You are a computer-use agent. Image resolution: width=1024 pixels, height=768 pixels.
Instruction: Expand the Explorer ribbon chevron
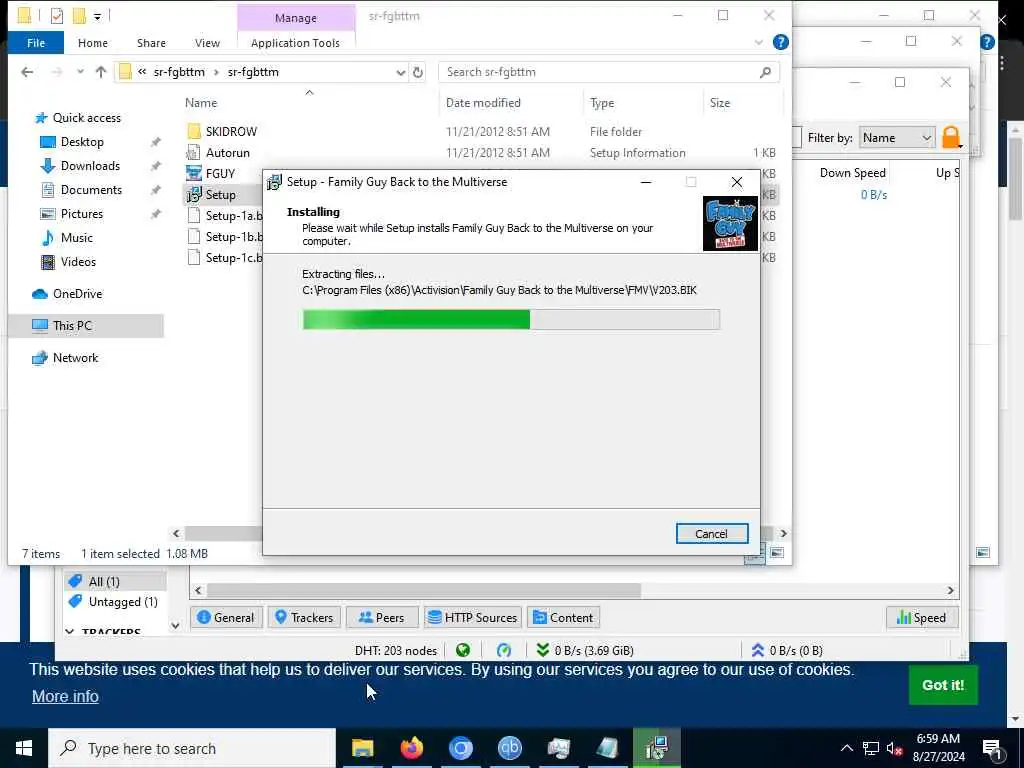click(x=758, y=42)
